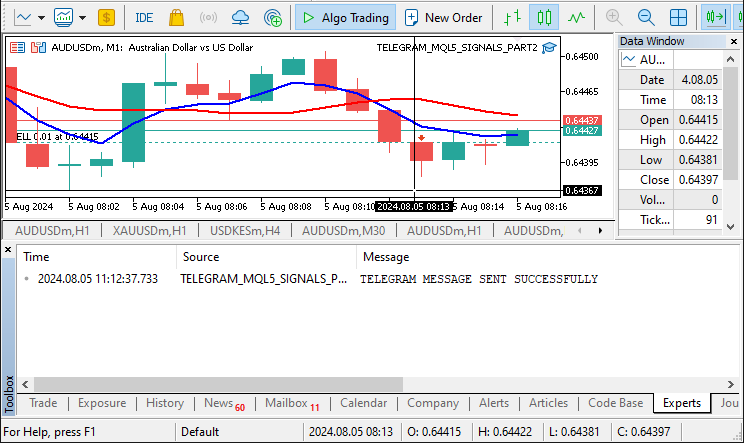
Task: Select the Date row in Data Window
Action: pyautogui.click(x=670, y=80)
